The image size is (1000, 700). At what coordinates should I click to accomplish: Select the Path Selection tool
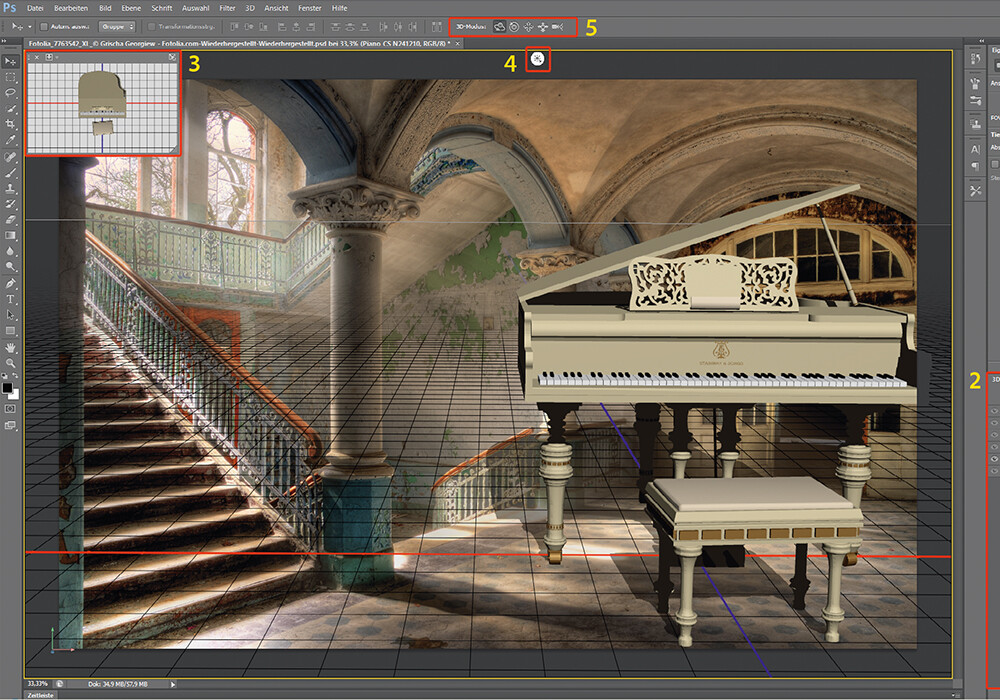[10, 315]
